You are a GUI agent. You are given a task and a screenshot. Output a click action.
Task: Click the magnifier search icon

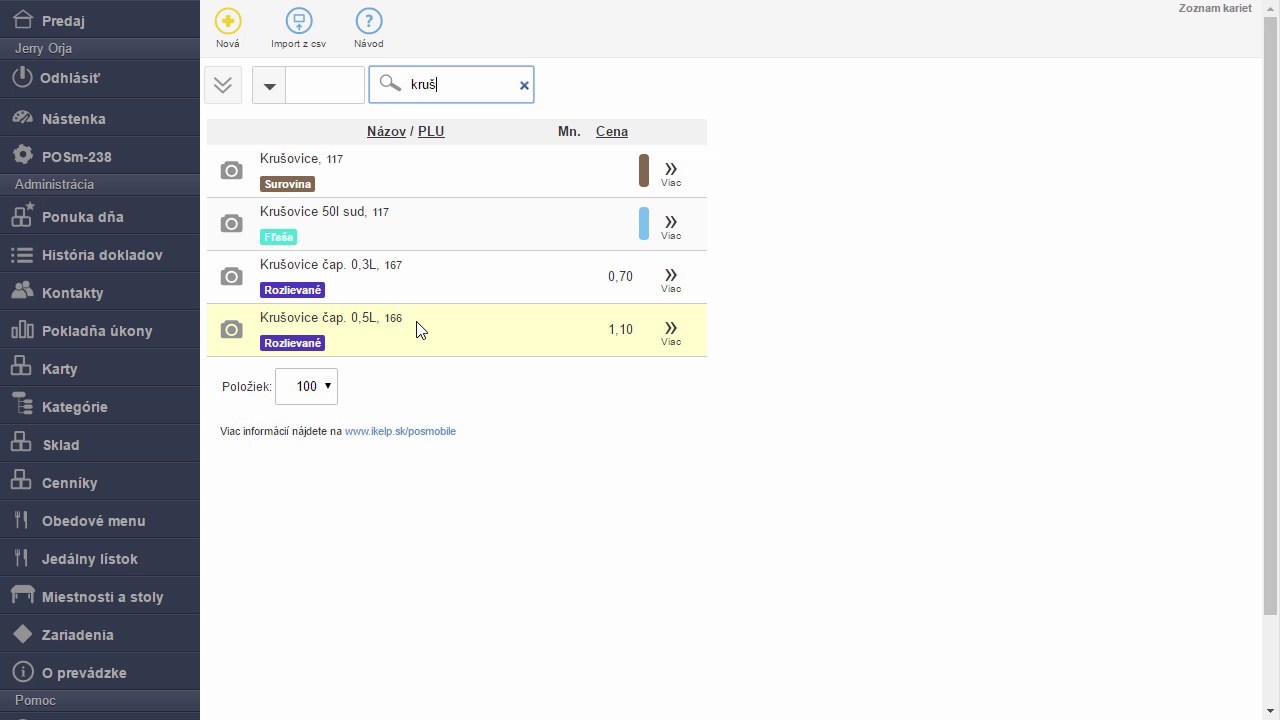pos(390,84)
